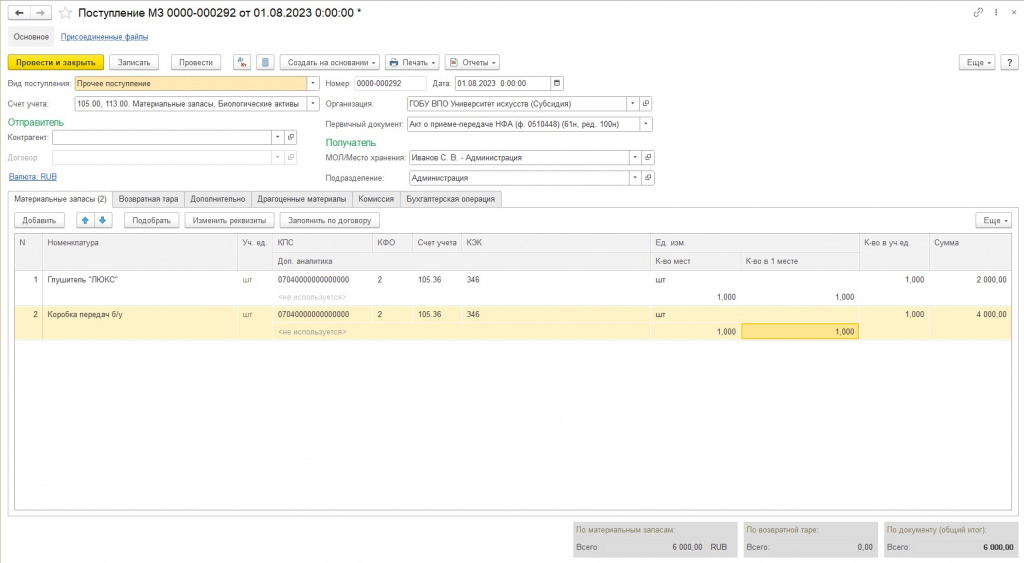
Task: Switch to Бухгалтерская операция tab
Action: [451, 199]
